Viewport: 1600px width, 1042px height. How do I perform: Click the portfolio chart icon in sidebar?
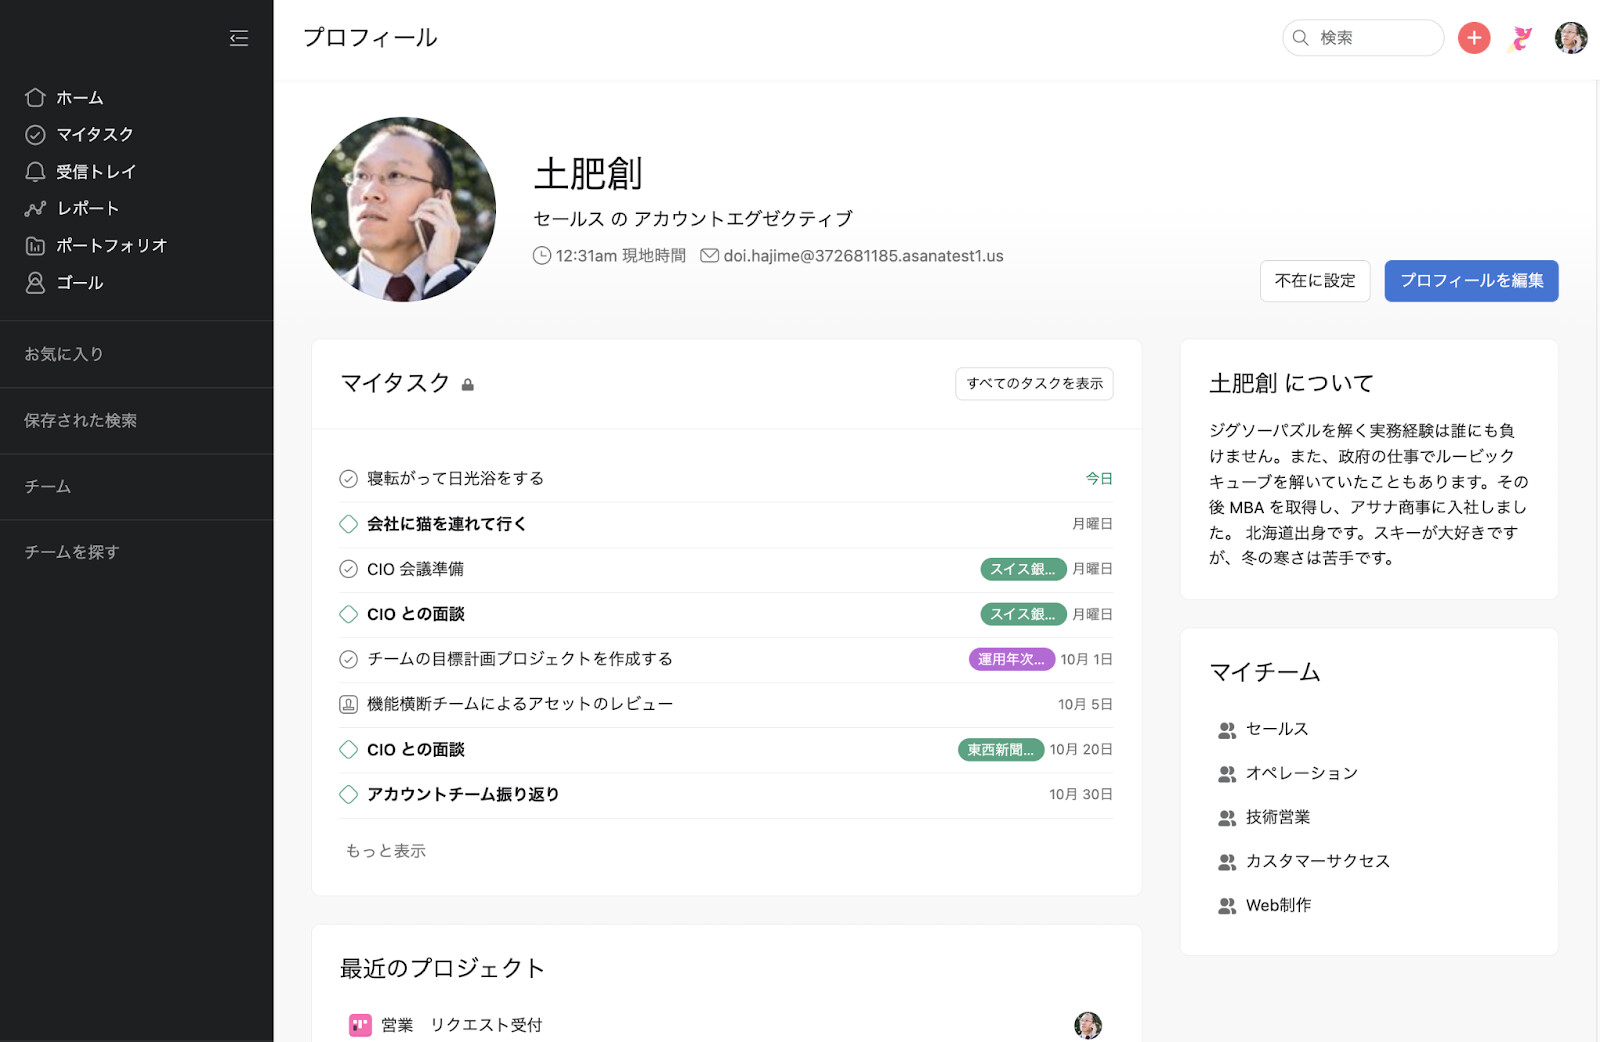(36, 246)
